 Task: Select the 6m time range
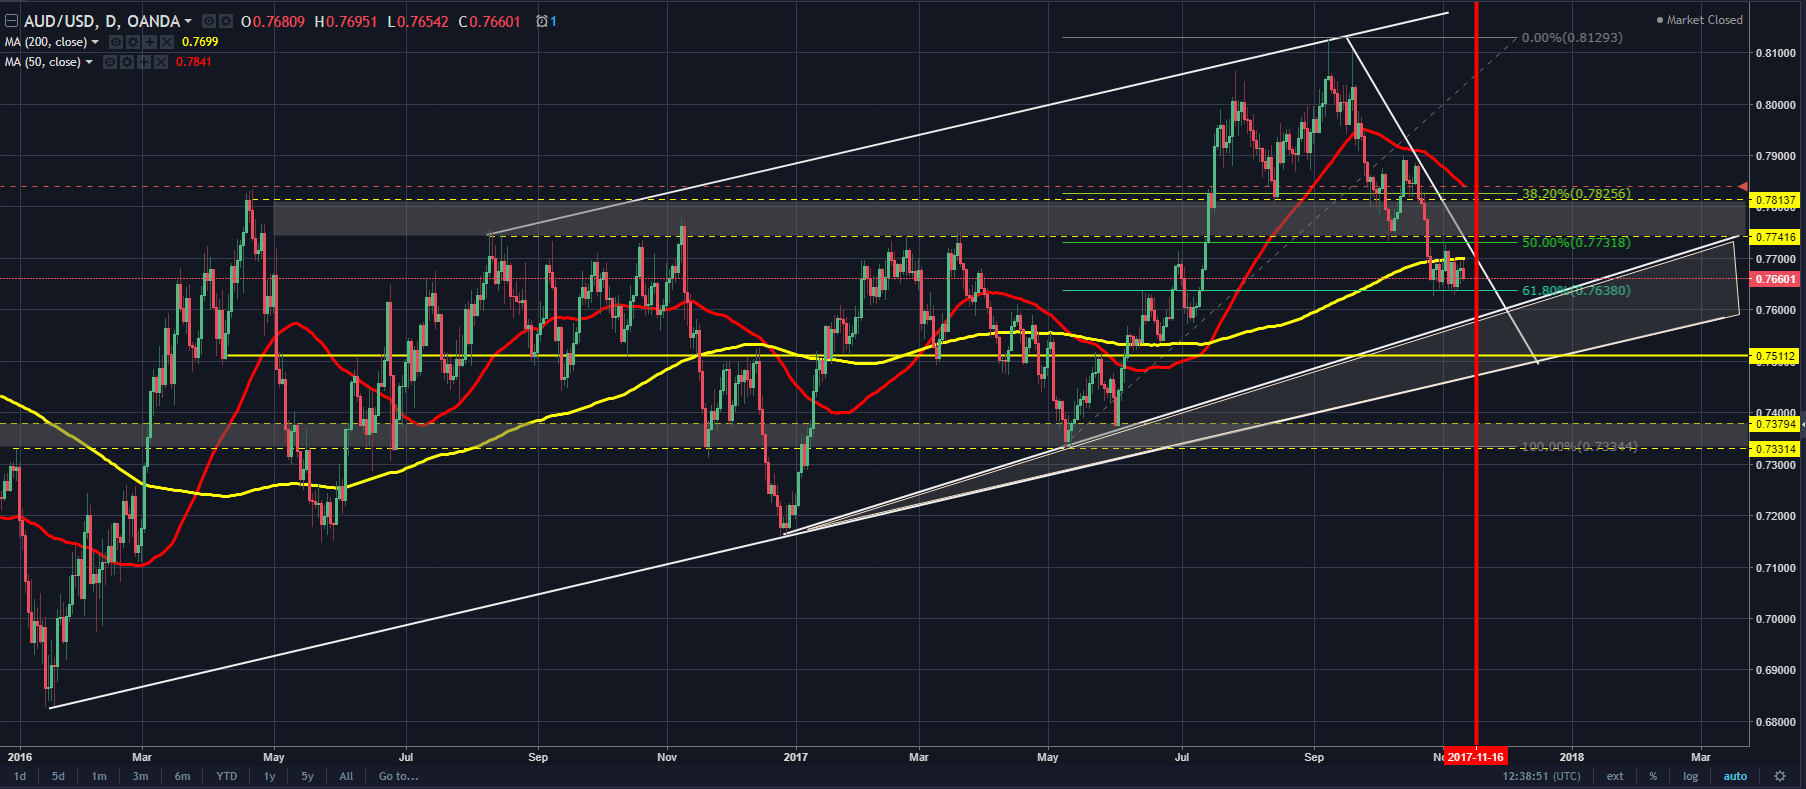pos(182,776)
